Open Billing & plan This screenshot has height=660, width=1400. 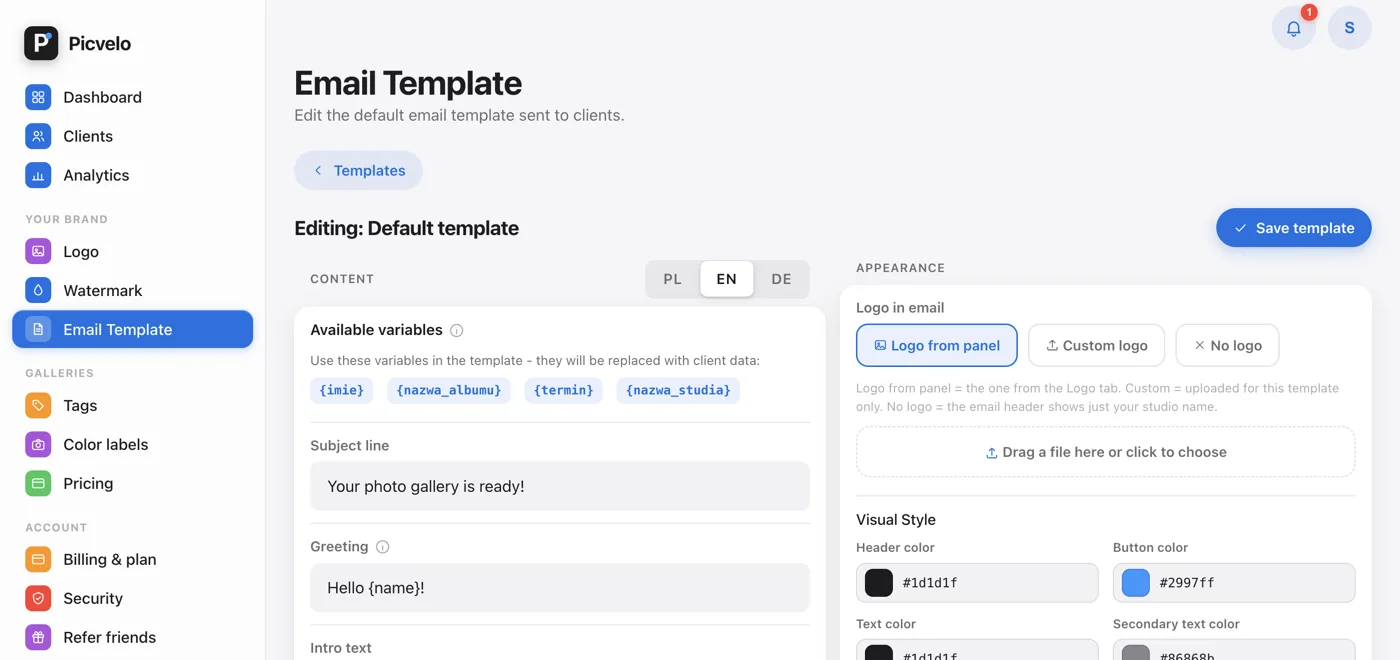(132, 559)
